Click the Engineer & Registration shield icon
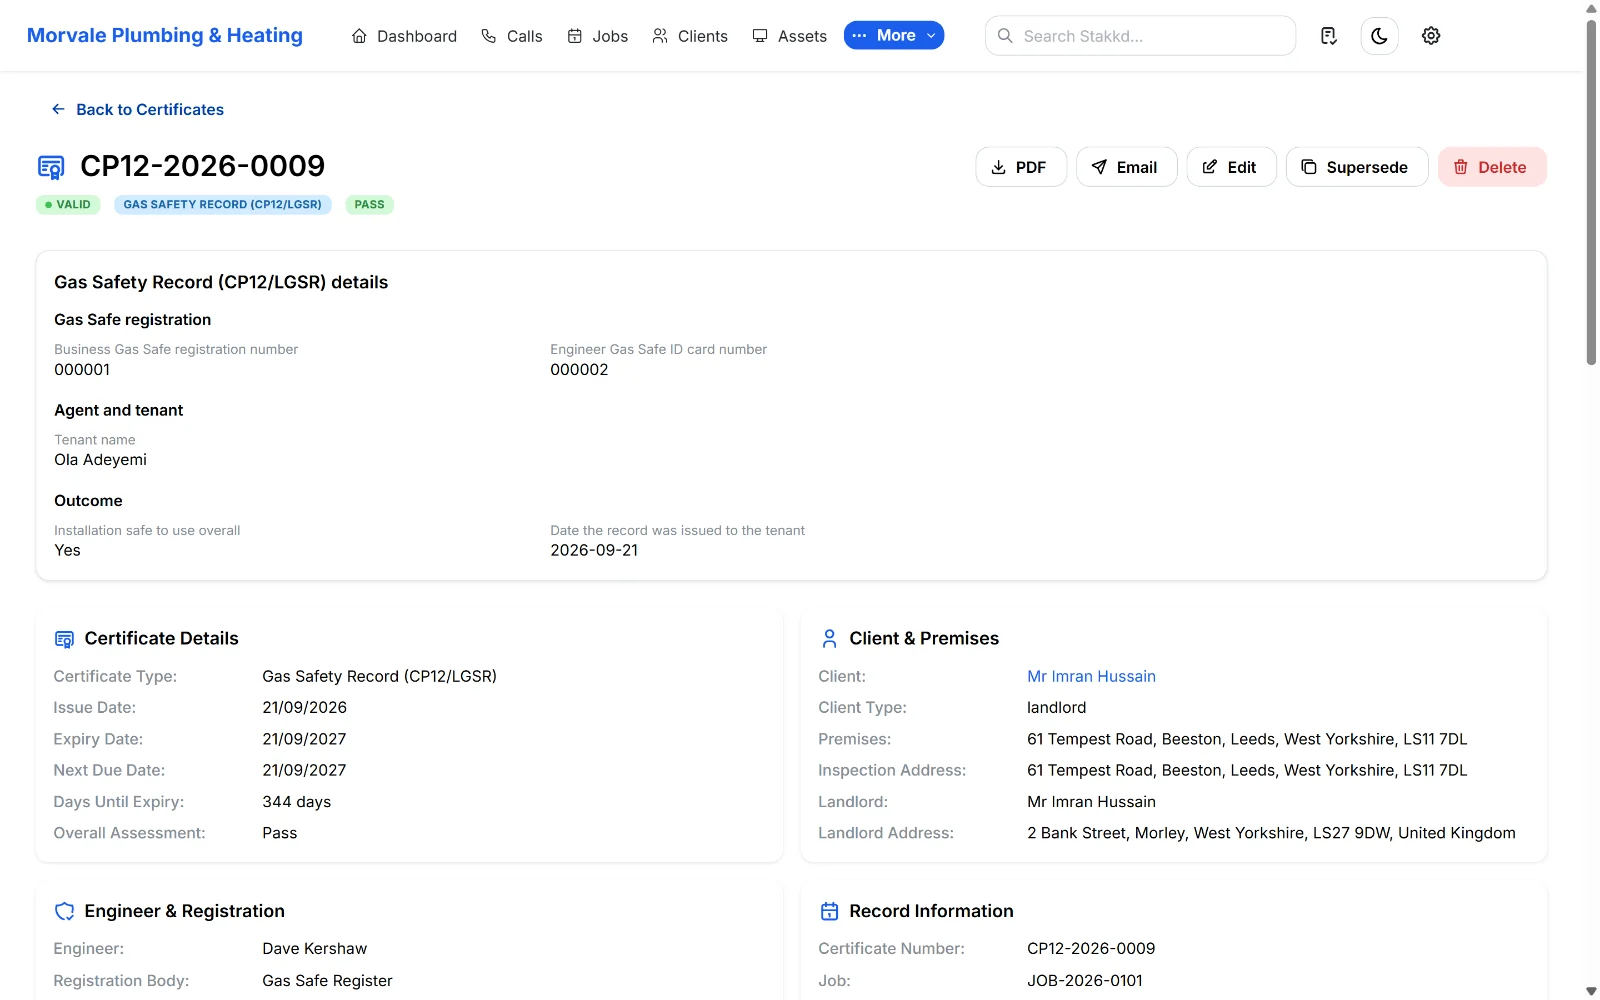The image size is (1600, 1000). tap(64, 912)
